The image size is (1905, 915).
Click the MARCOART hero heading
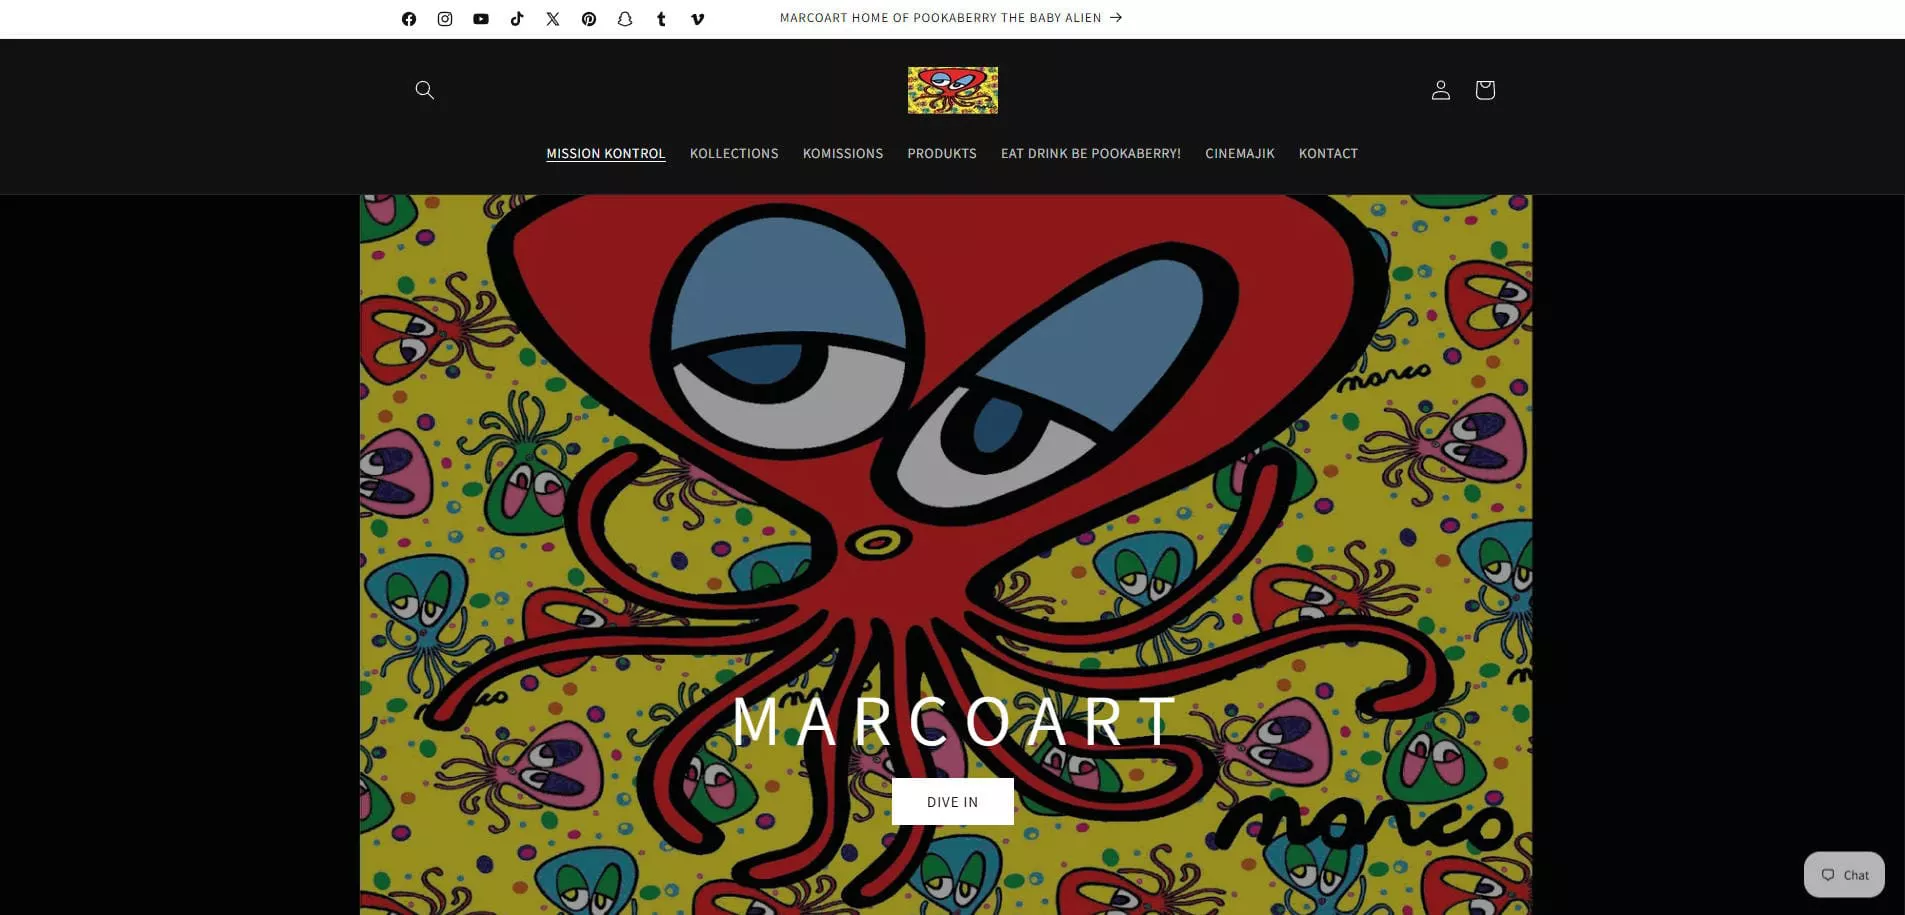[953, 720]
